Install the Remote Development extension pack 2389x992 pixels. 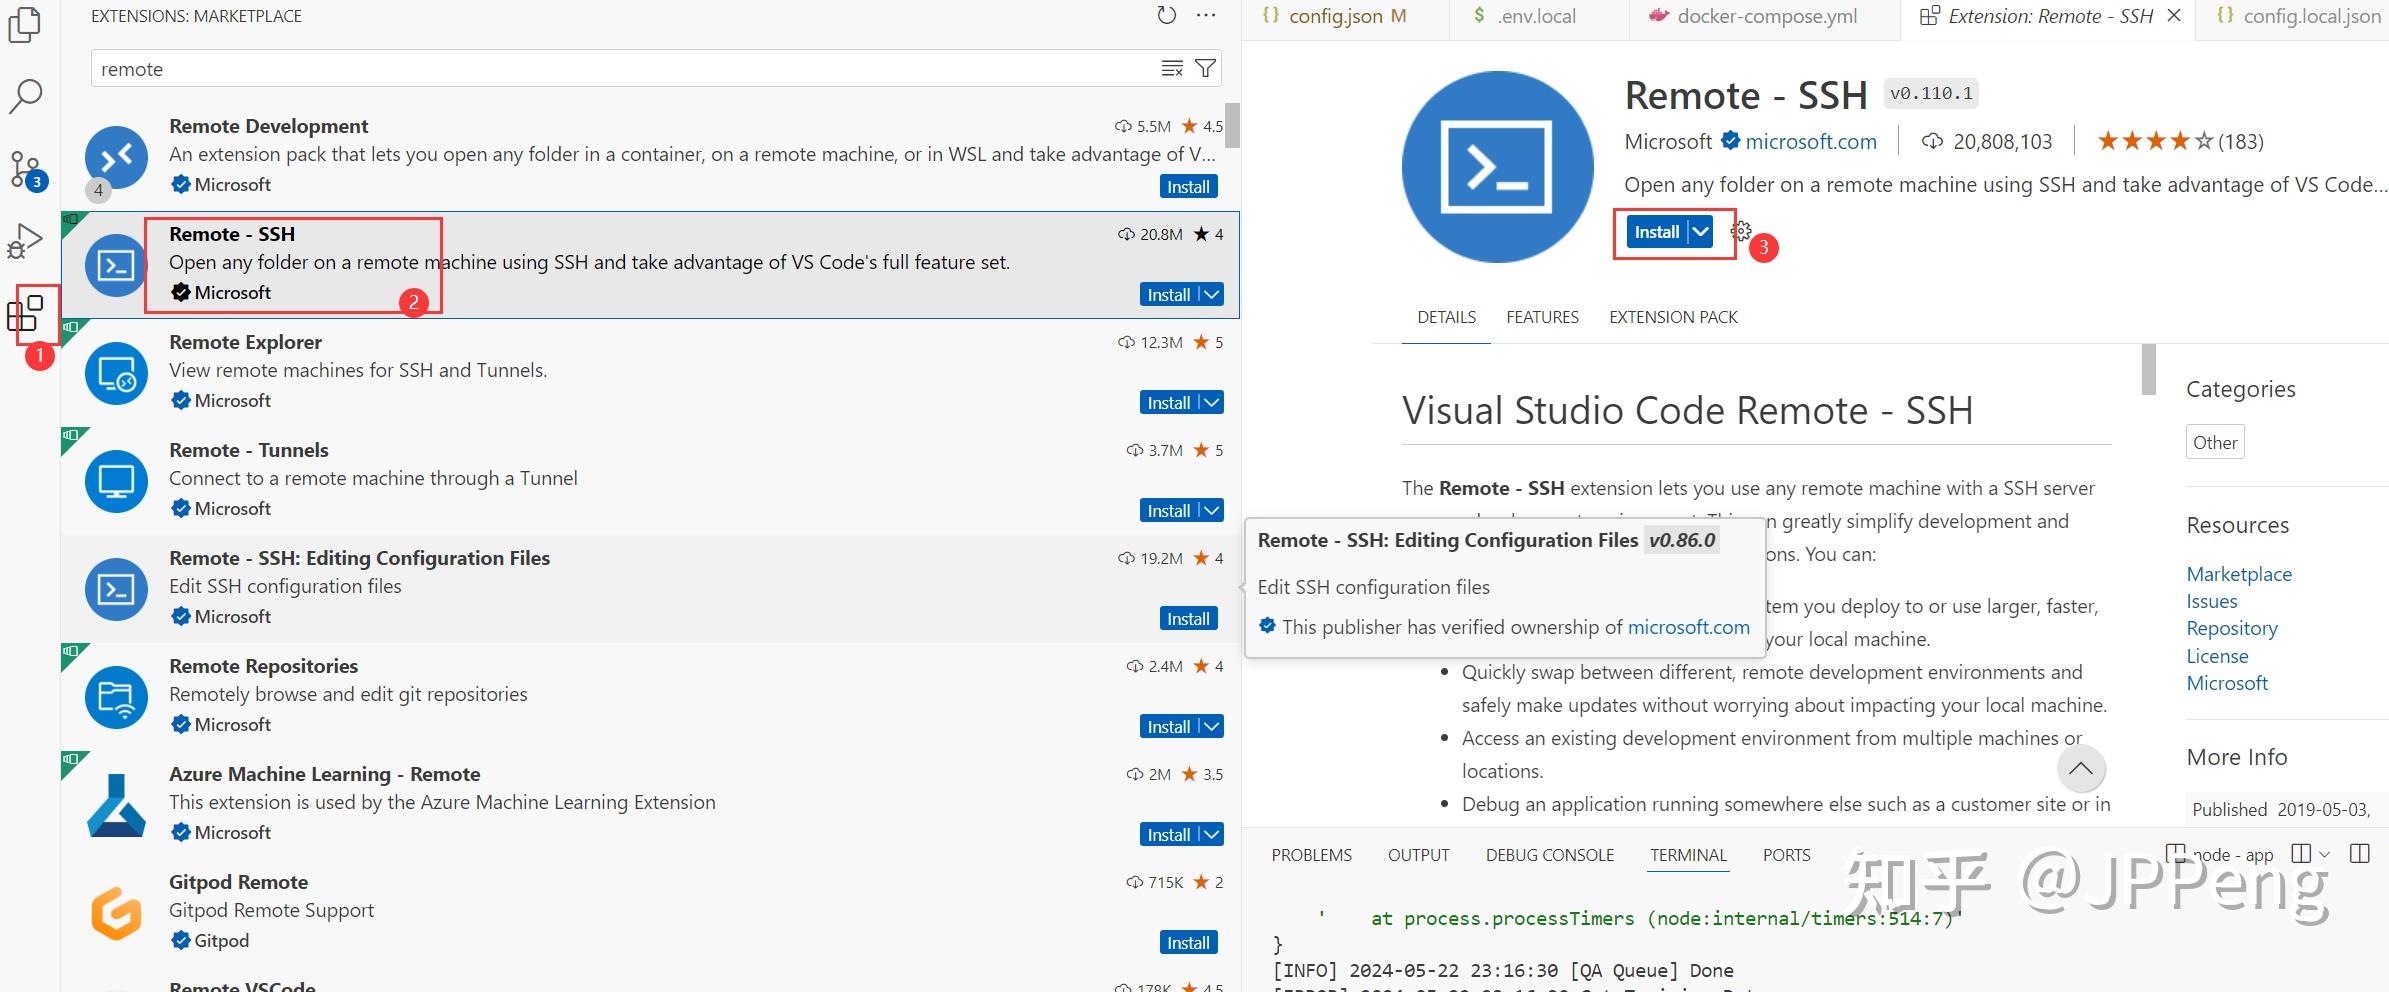[x=1188, y=186]
